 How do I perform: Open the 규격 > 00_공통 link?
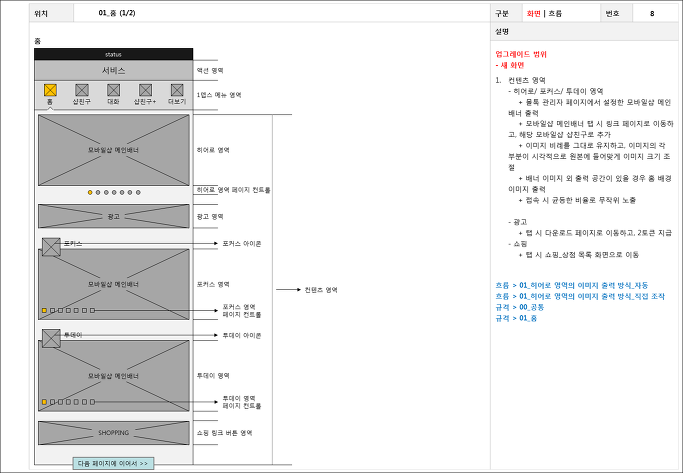520,307
